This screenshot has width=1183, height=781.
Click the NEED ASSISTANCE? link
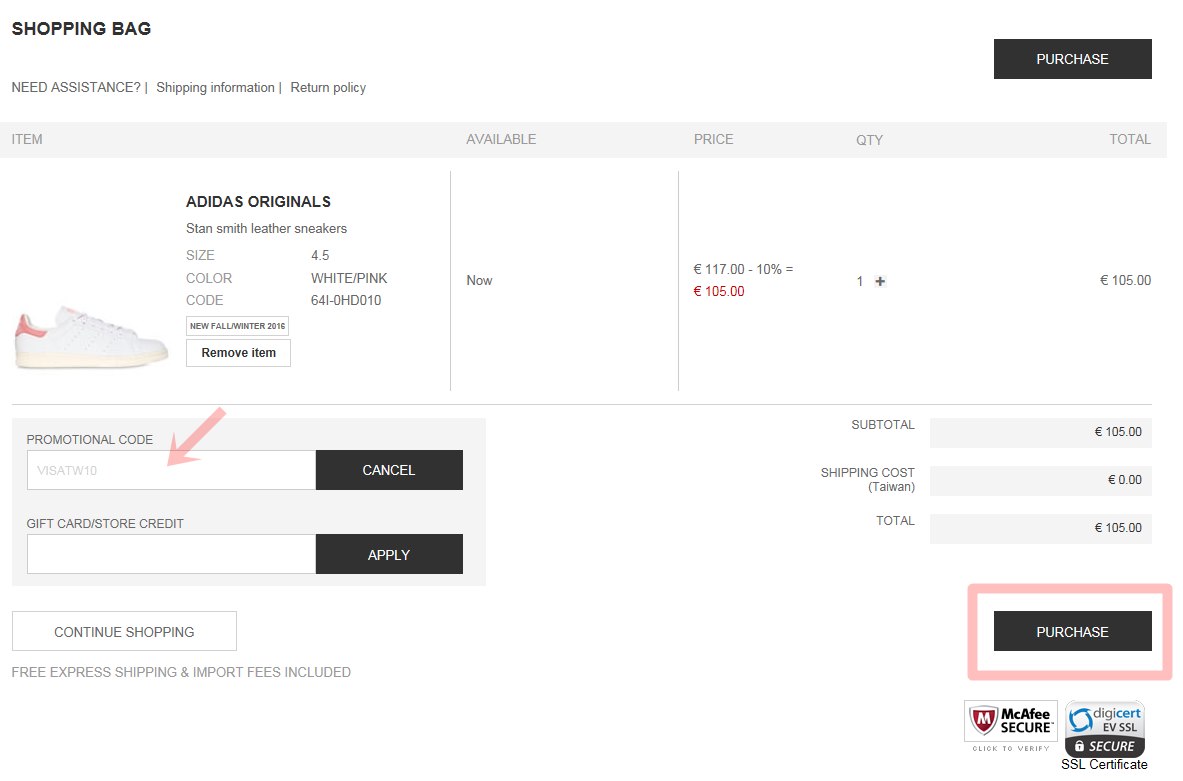(x=76, y=88)
